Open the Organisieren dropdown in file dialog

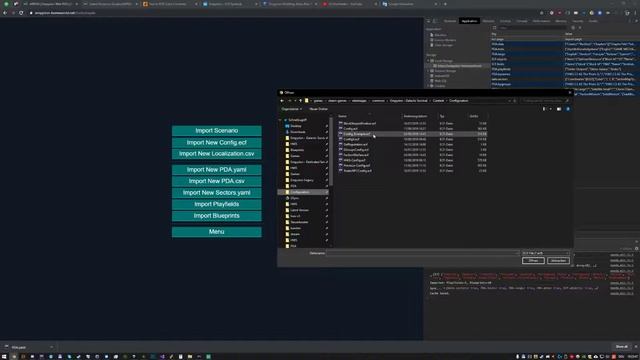(x=291, y=109)
